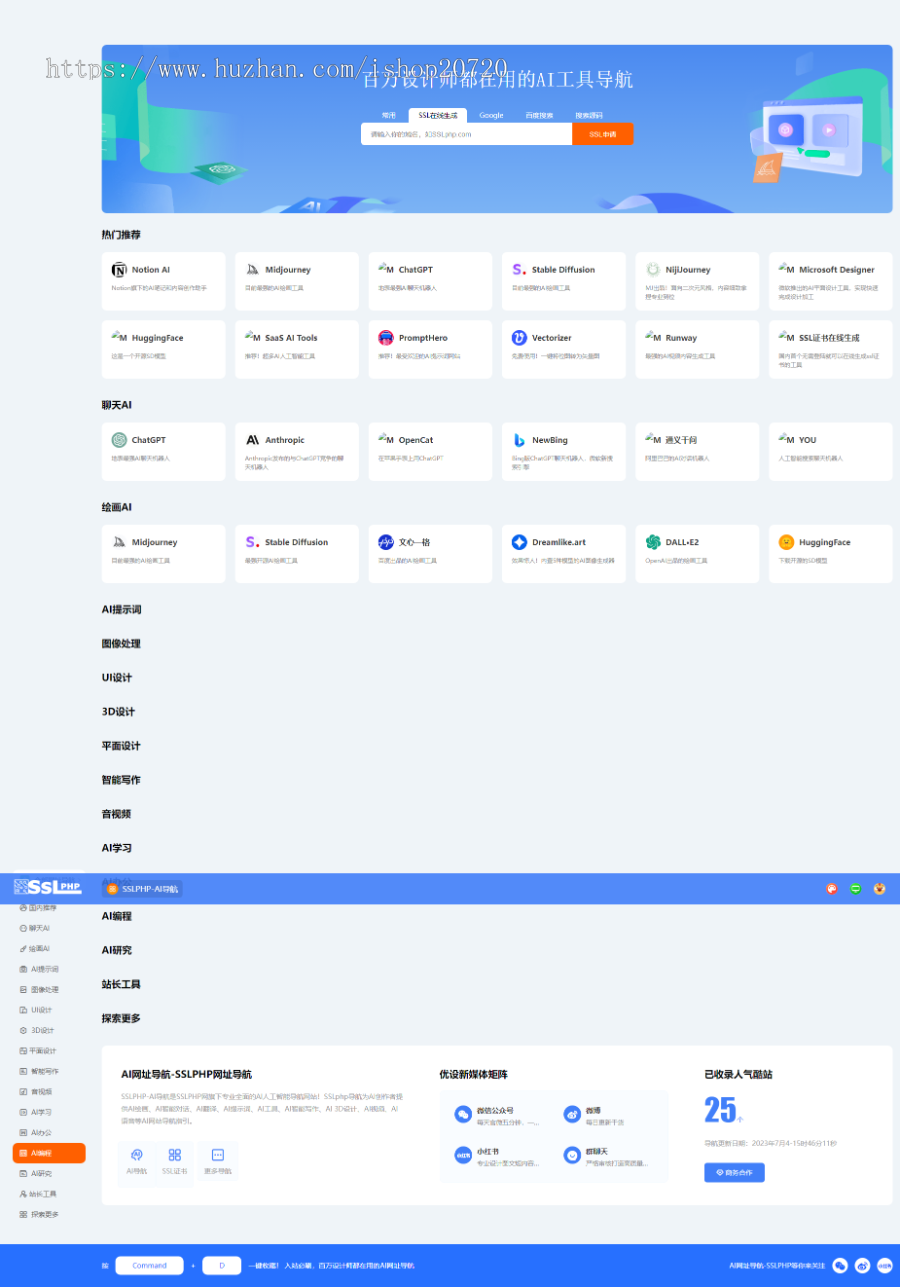Open the OpenCat card

pos(430,451)
